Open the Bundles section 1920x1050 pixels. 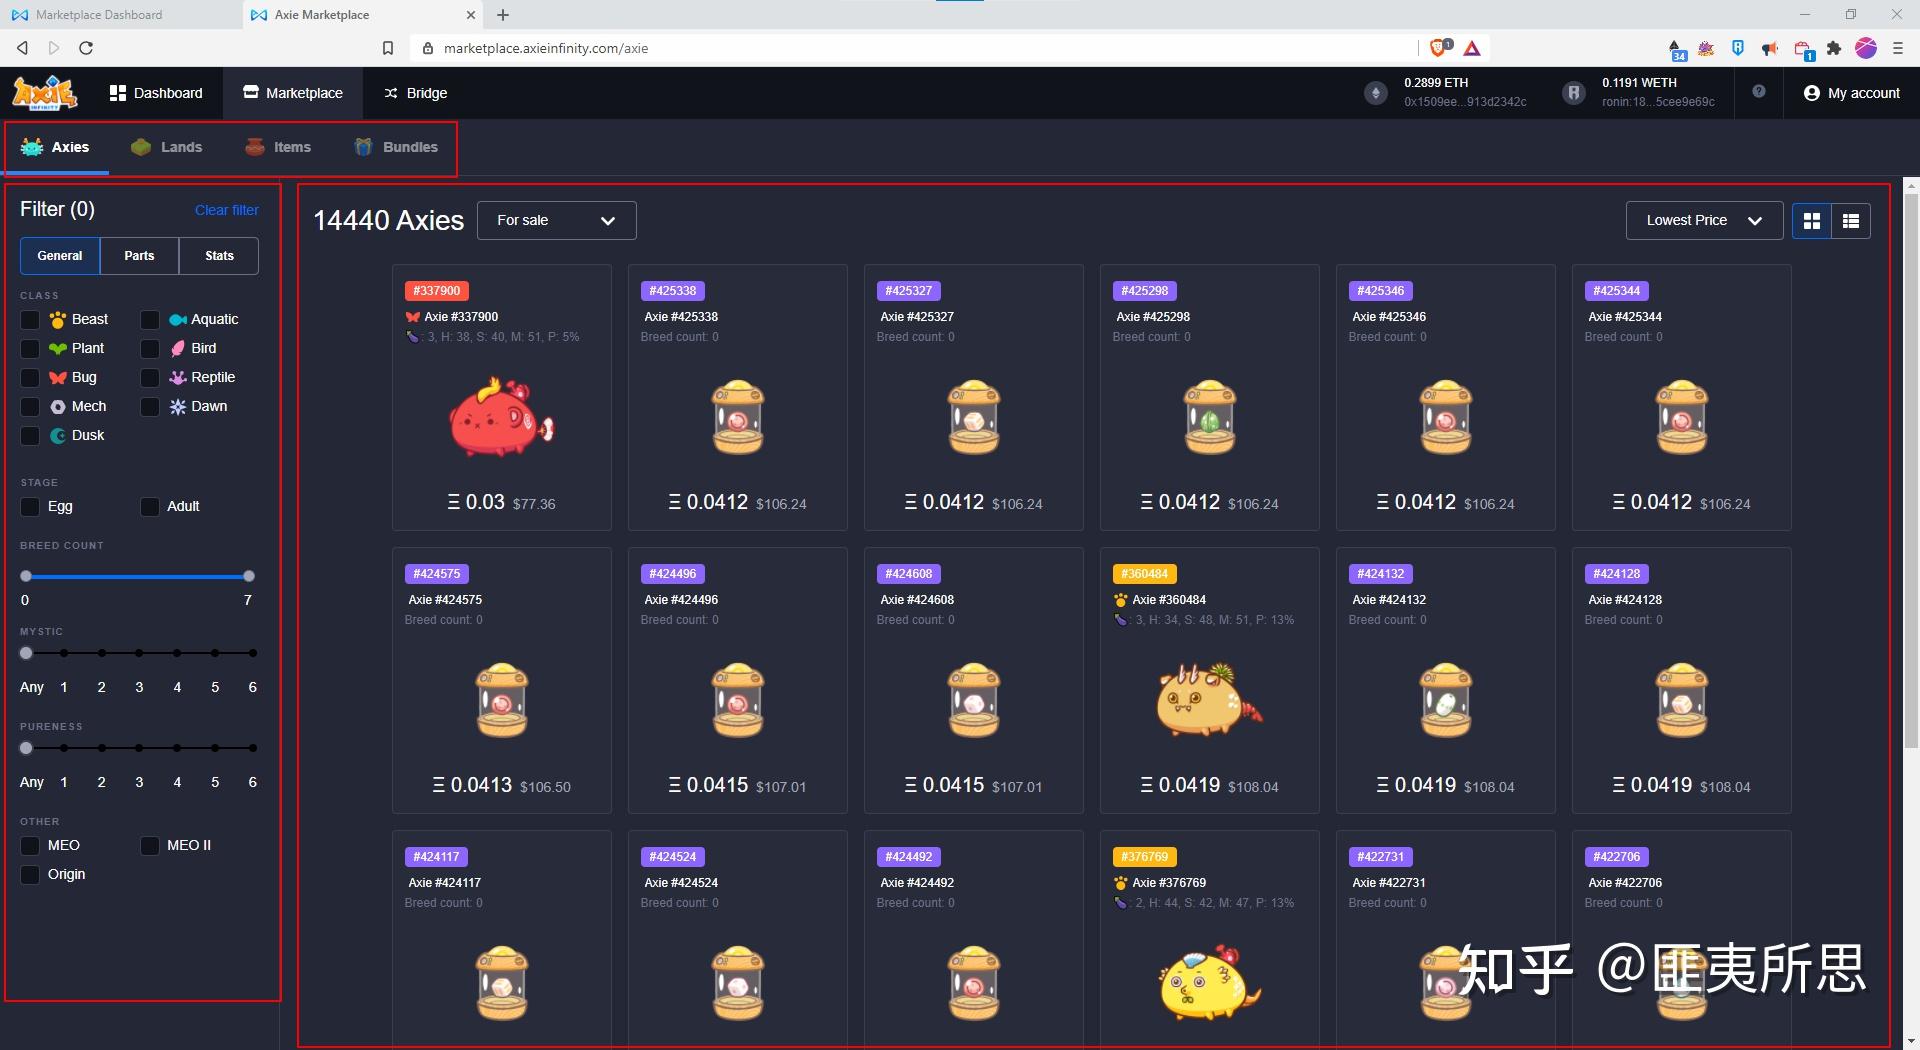click(396, 147)
